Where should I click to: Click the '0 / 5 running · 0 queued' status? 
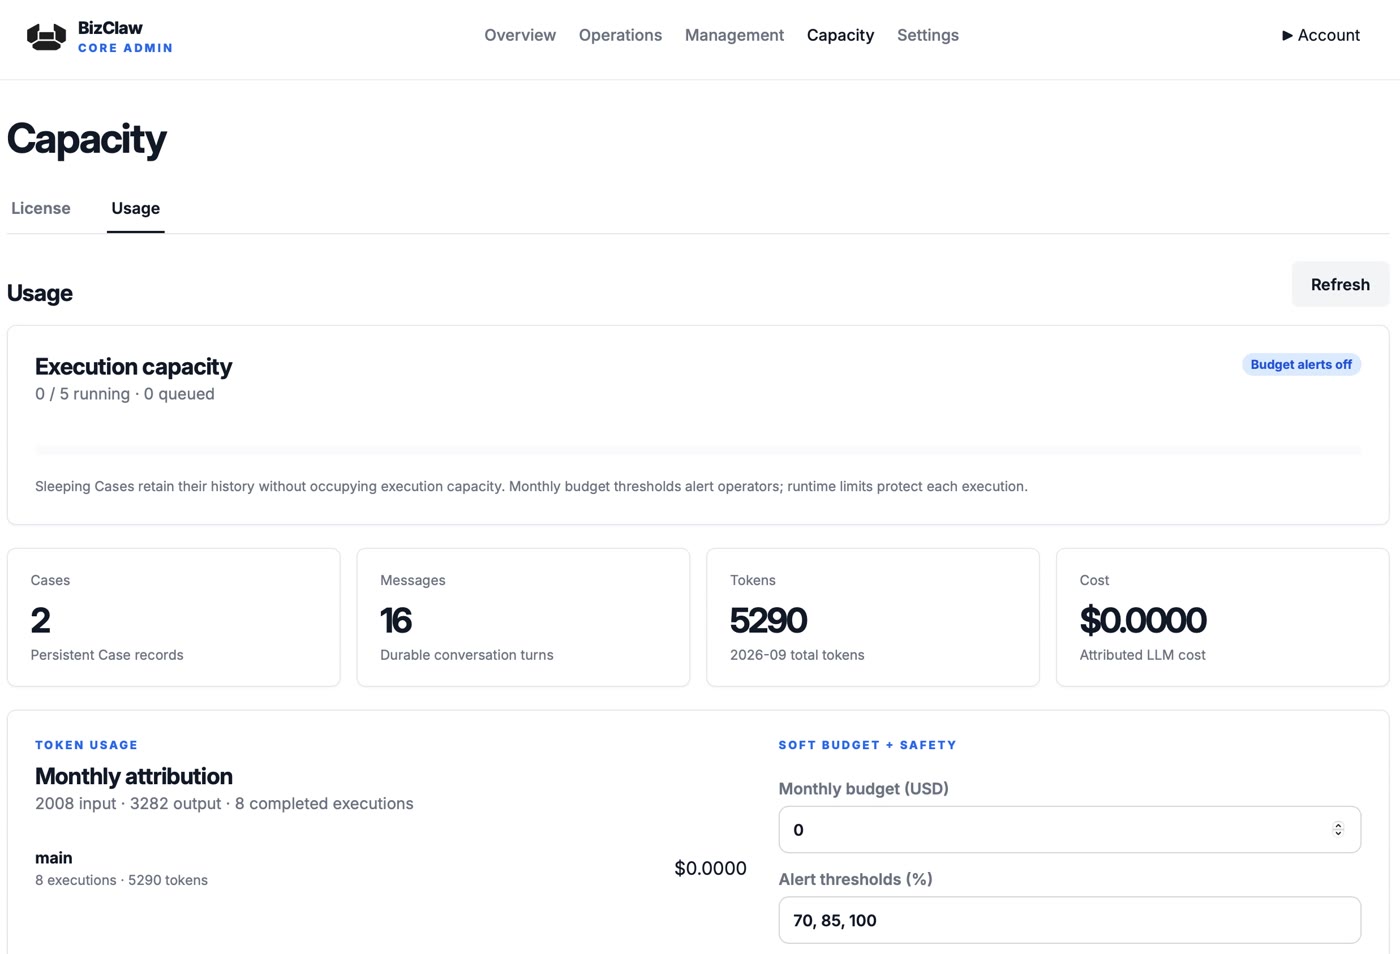click(125, 394)
